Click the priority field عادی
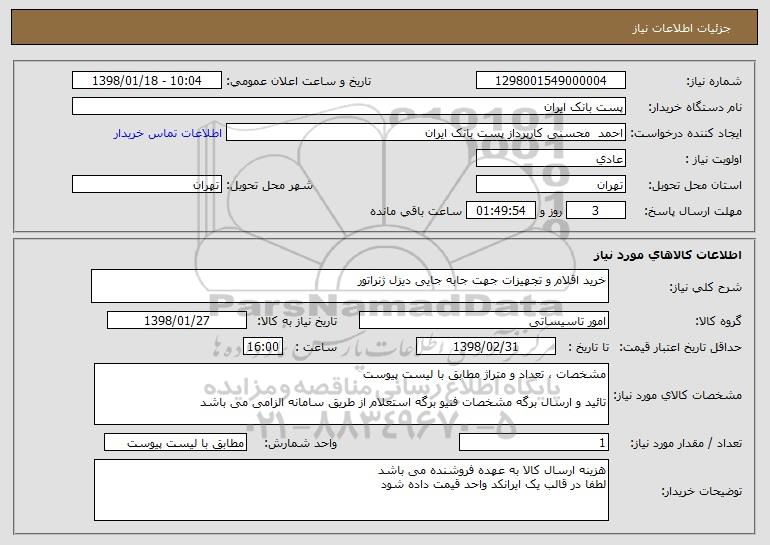This screenshot has height=545, width=770. [x=550, y=158]
